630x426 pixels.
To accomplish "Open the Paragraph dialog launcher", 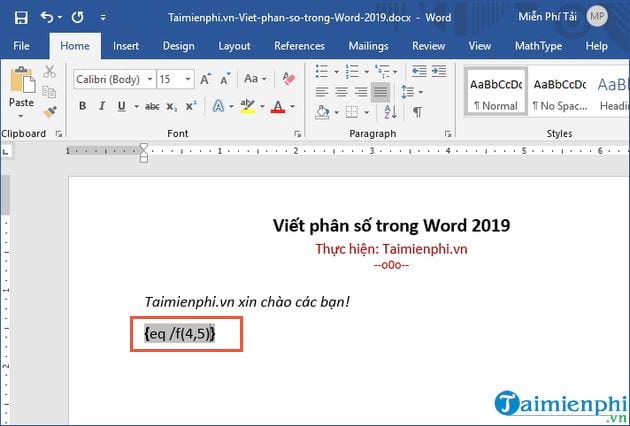I will point(448,134).
